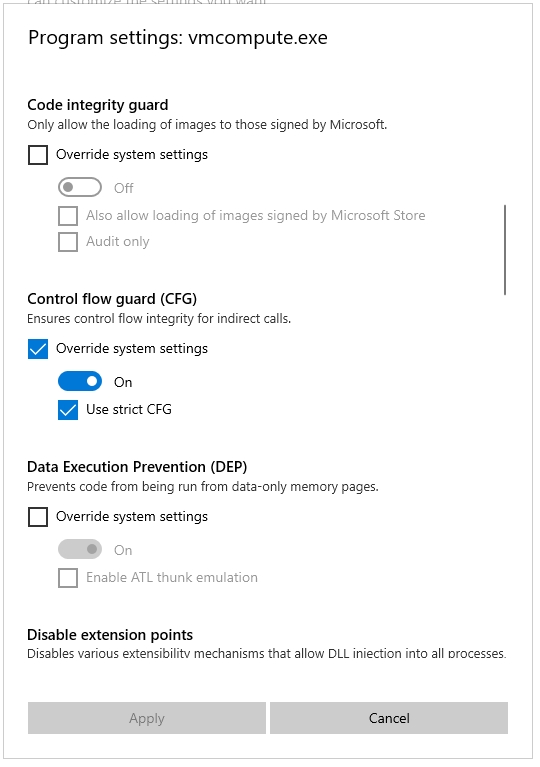Click the Apply button
Image resolution: width=540 pixels, height=767 pixels.
pos(147,718)
